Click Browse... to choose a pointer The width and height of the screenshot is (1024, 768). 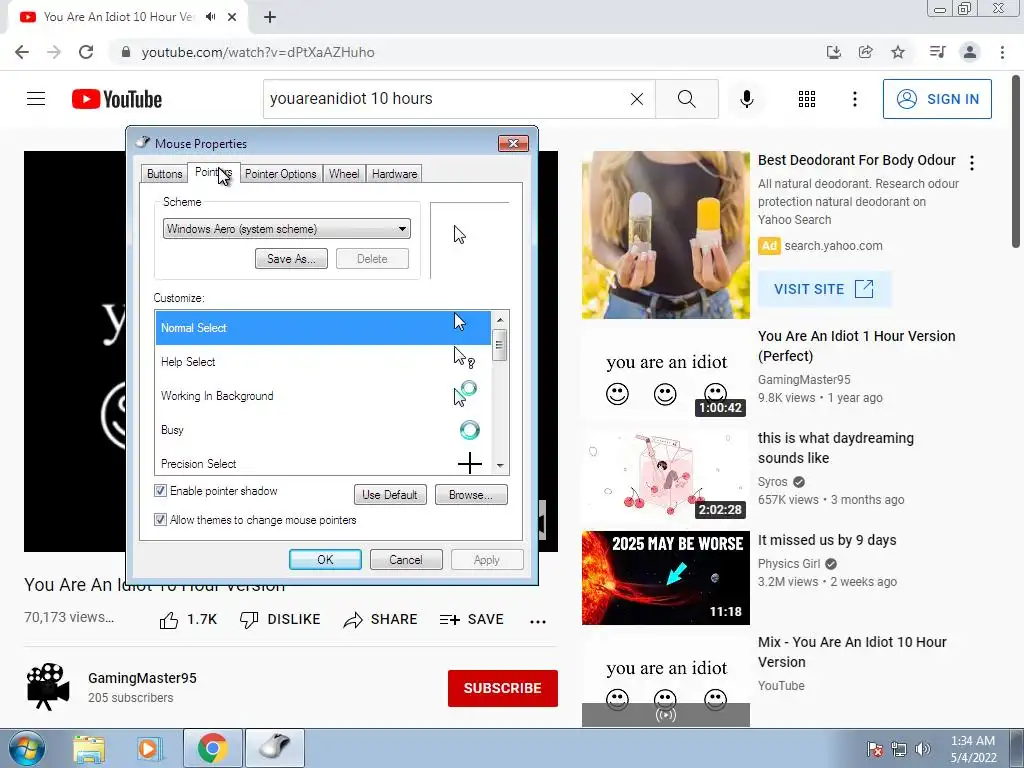point(471,494)
